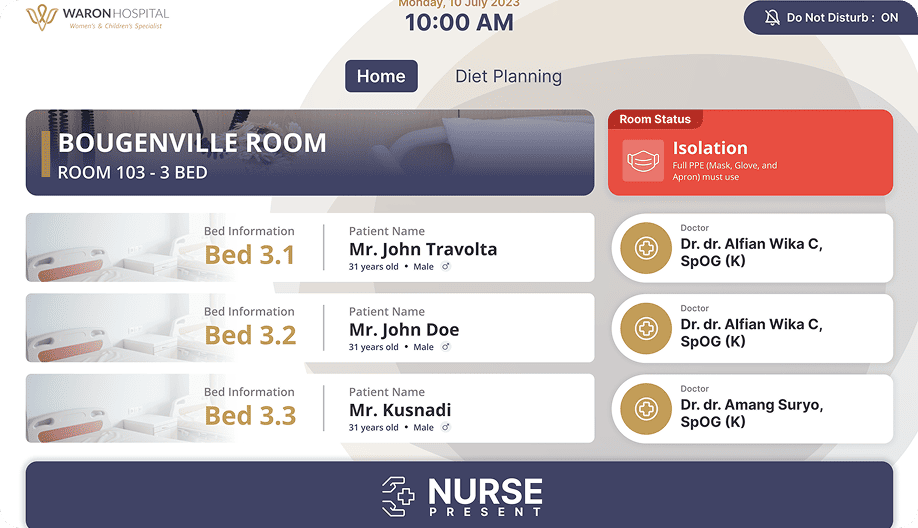Select Mr. John Doe's bed card
The height and width of the screenshot is (528, 918).
click(x=310, y=328)
